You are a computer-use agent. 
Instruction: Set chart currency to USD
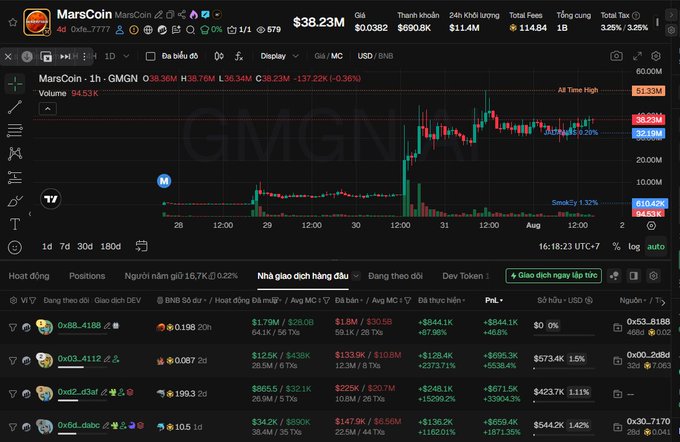click(x=365, y=56)
